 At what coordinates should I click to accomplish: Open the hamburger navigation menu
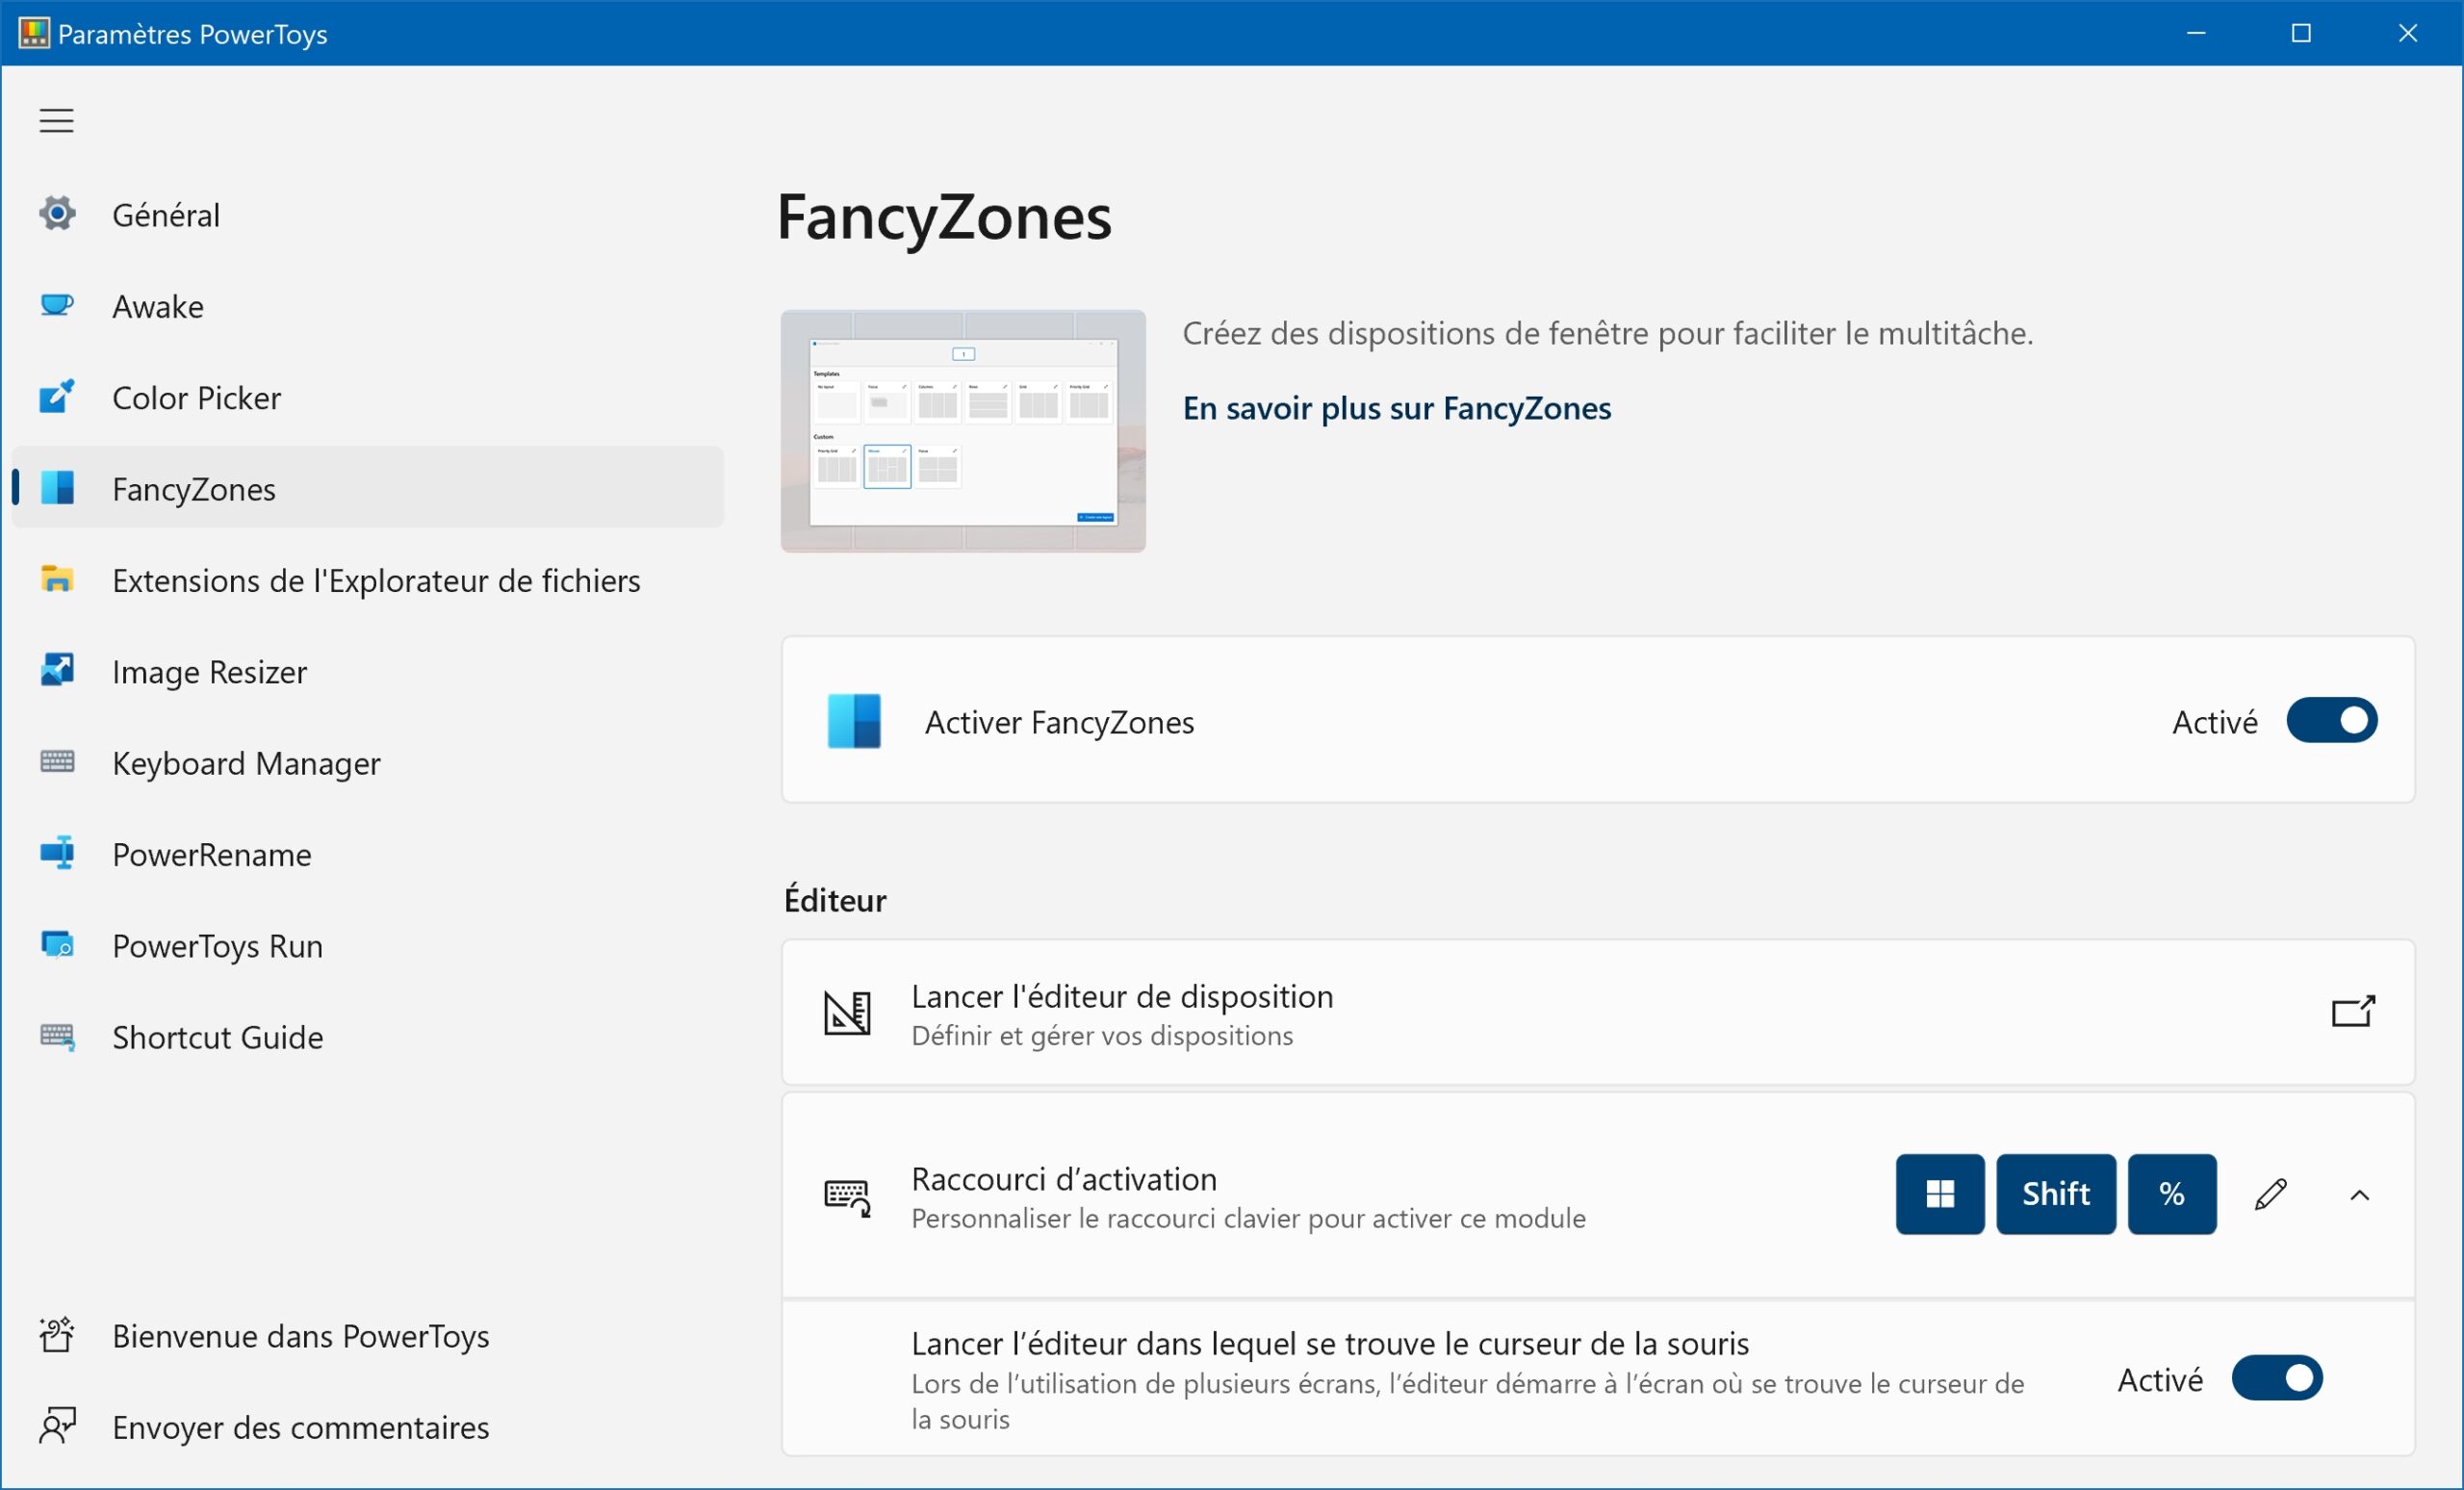click(56, 120)
